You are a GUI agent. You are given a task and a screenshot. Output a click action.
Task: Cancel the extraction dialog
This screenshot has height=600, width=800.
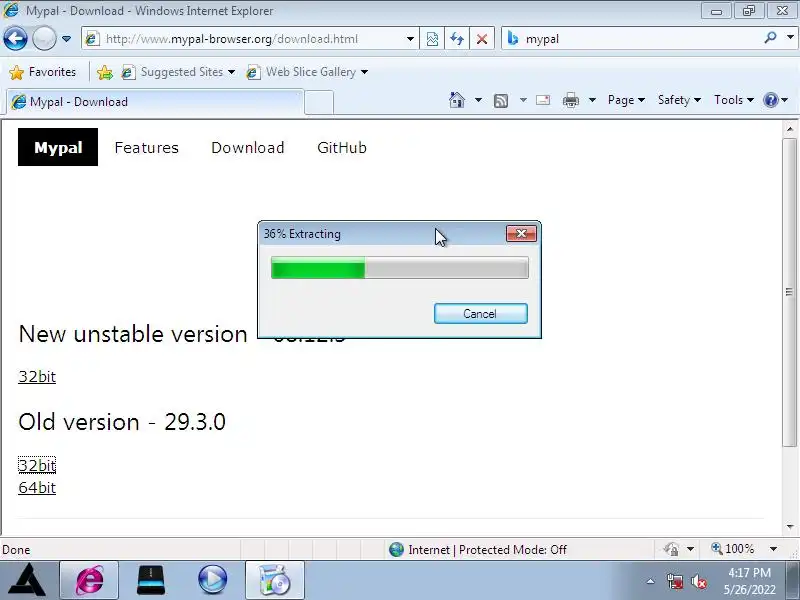481,313
